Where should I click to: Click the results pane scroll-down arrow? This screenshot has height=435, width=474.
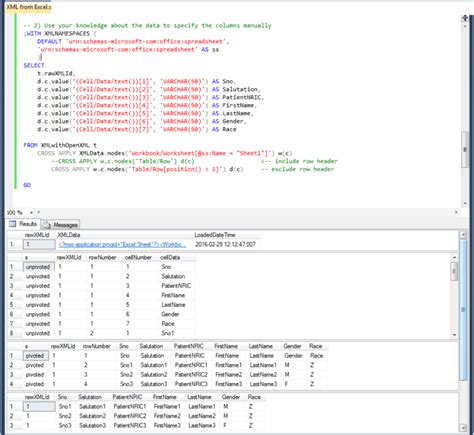click(463, 428)
